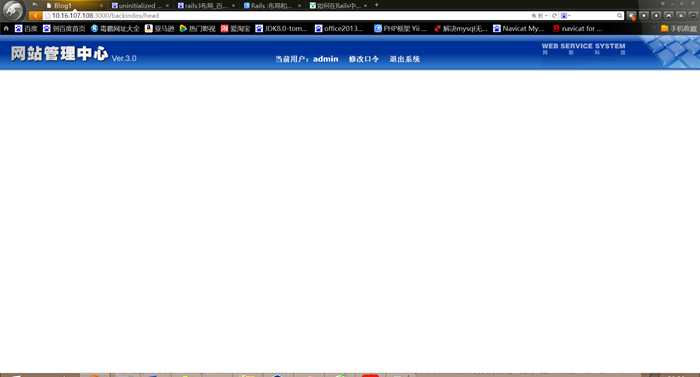Click the search magnifier icon

pyautogui.click(x=620, y=16)
